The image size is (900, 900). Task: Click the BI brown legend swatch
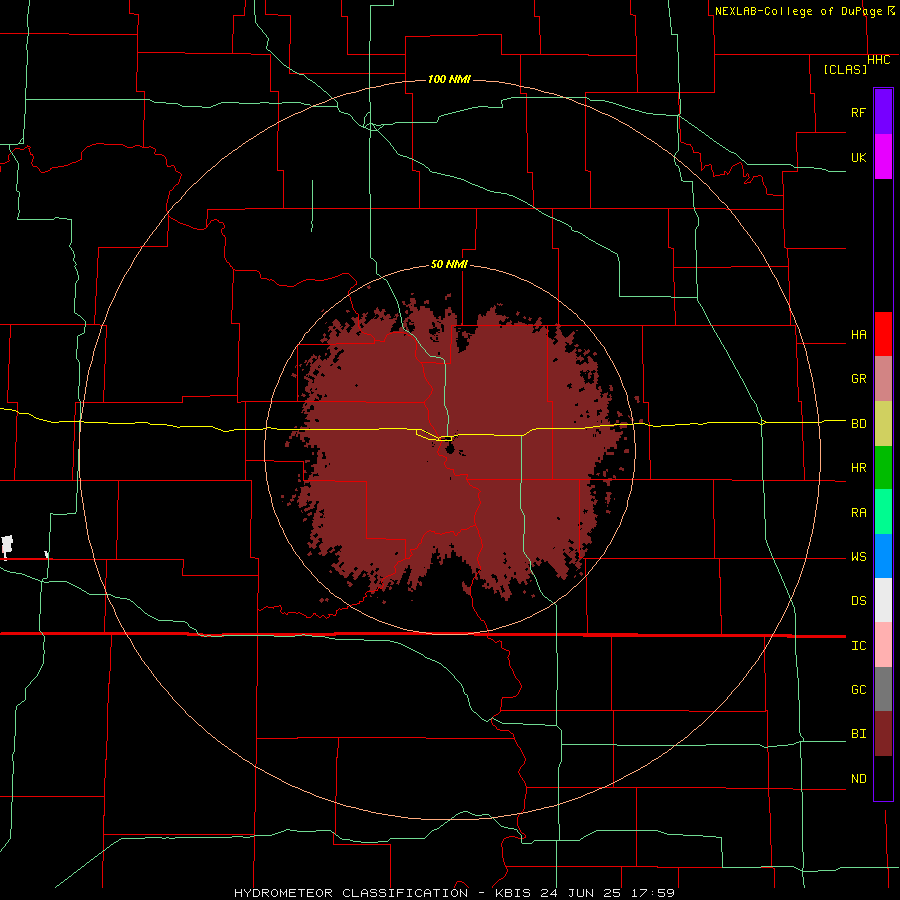pos(883,734)
